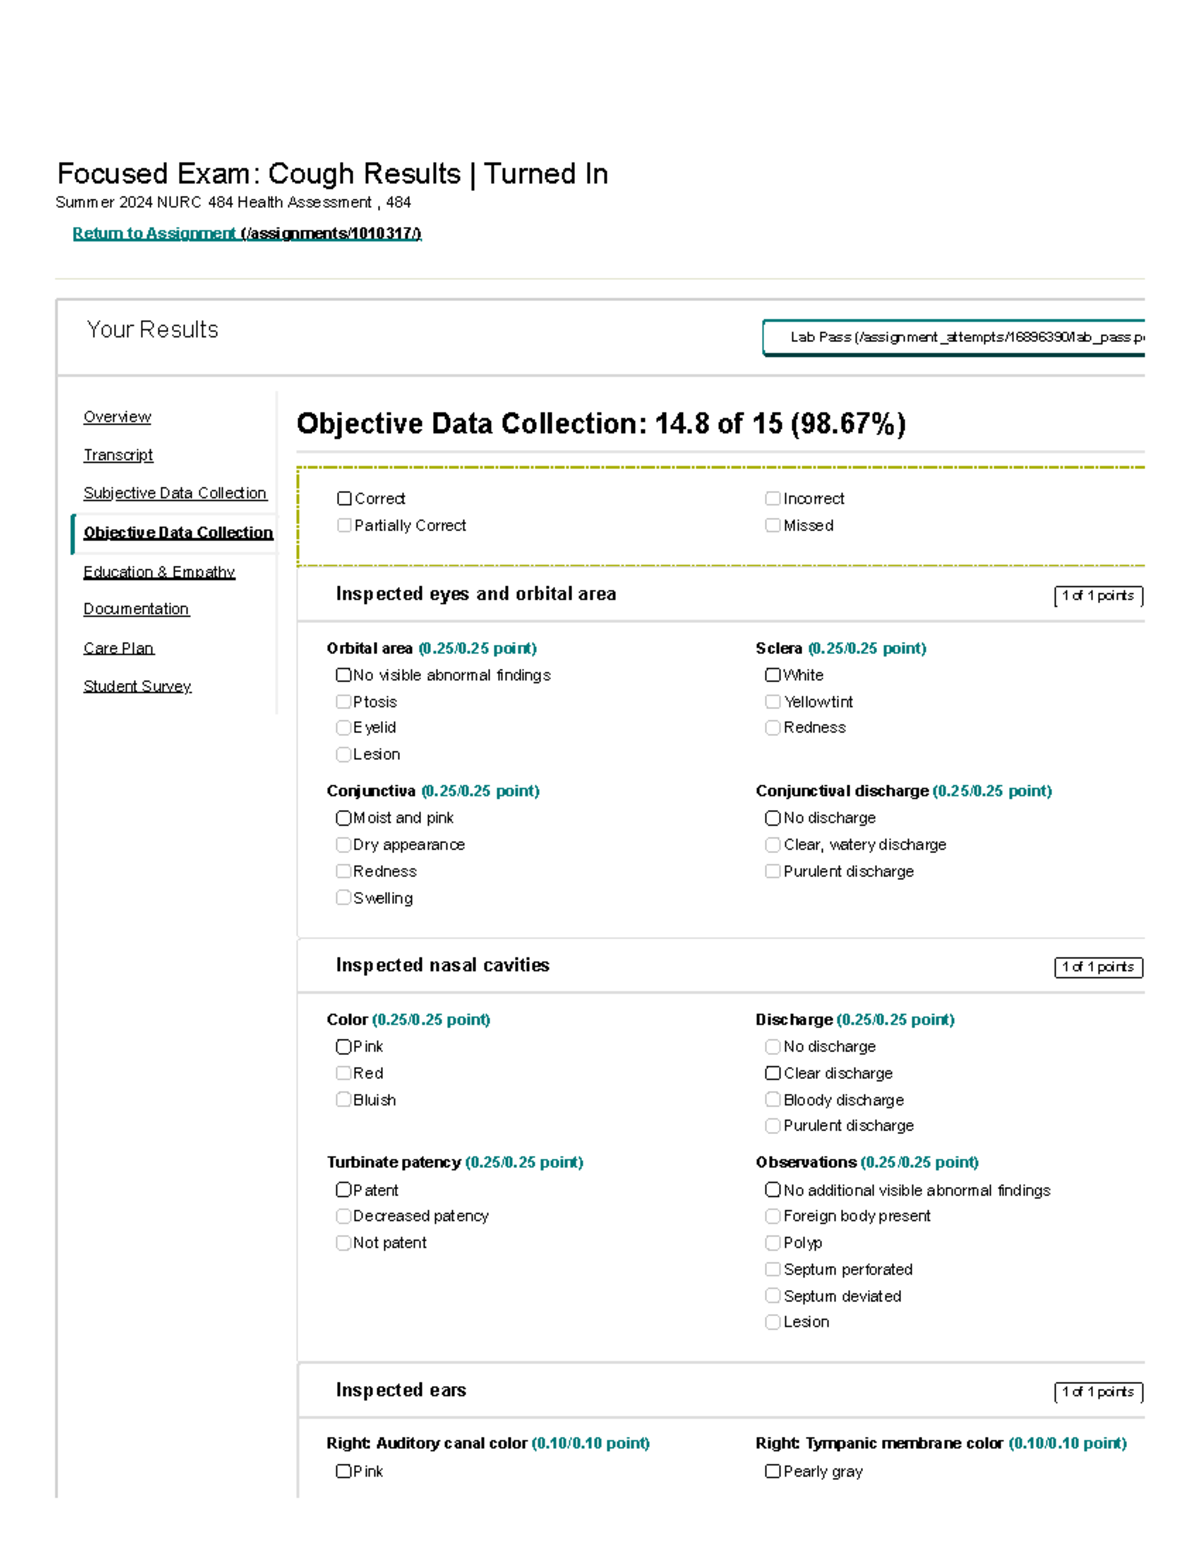
Task: Click the Conjunctival discharge label
Action: click(x=842, y=791)
